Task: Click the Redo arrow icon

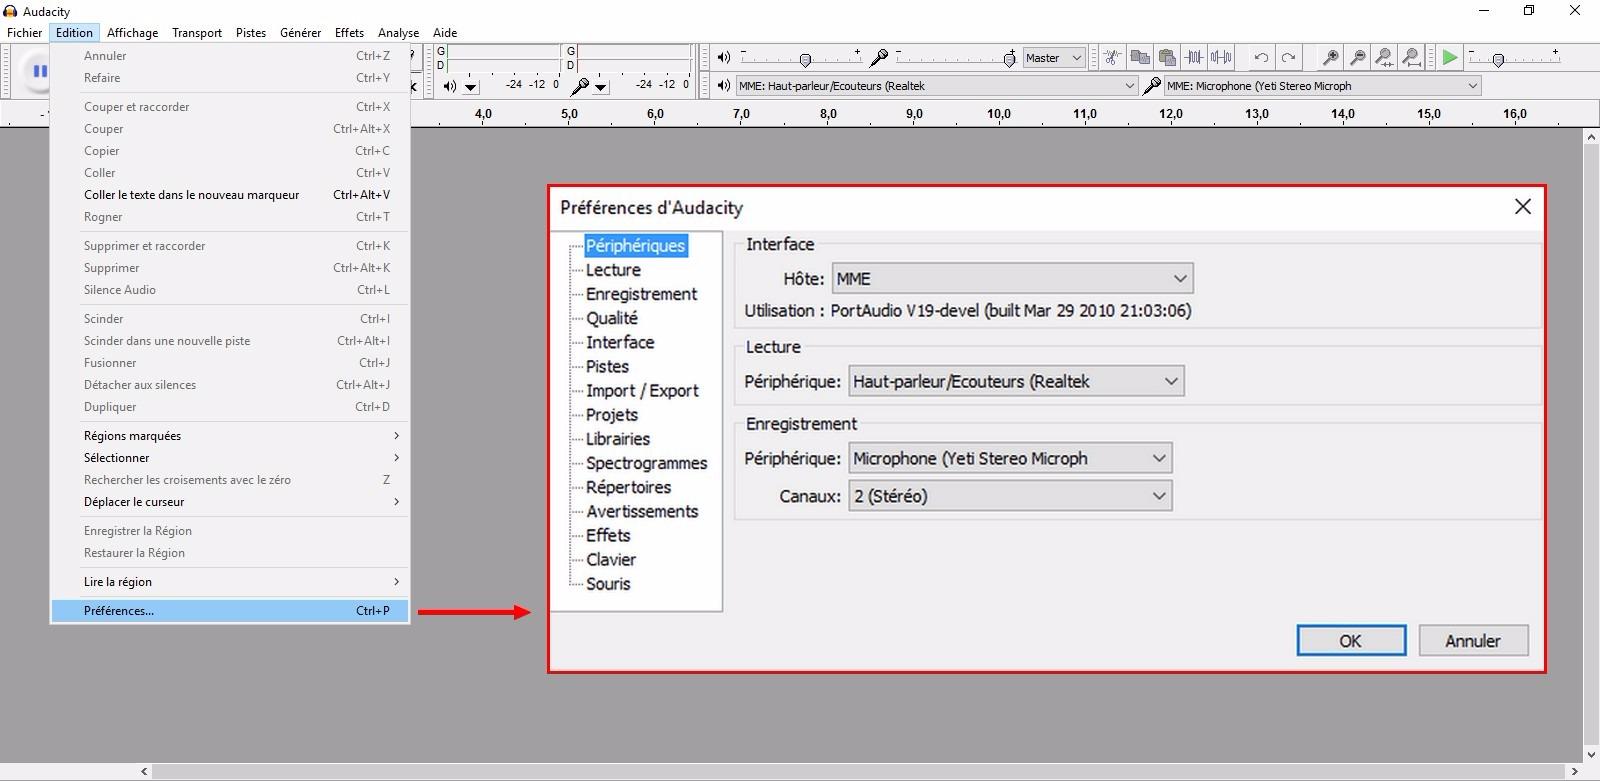Action: [1288, 58]
